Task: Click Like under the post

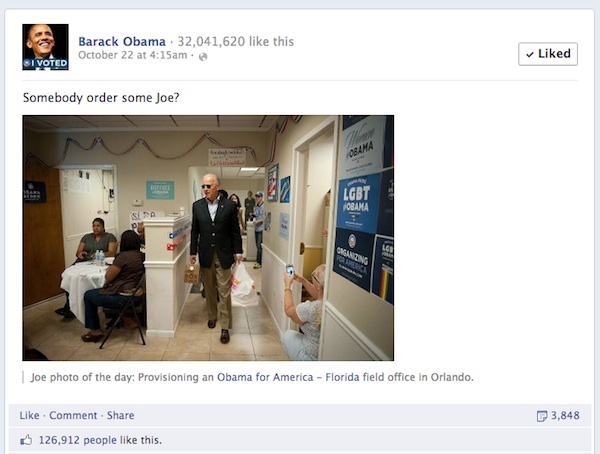Action: tap(29, 415)
